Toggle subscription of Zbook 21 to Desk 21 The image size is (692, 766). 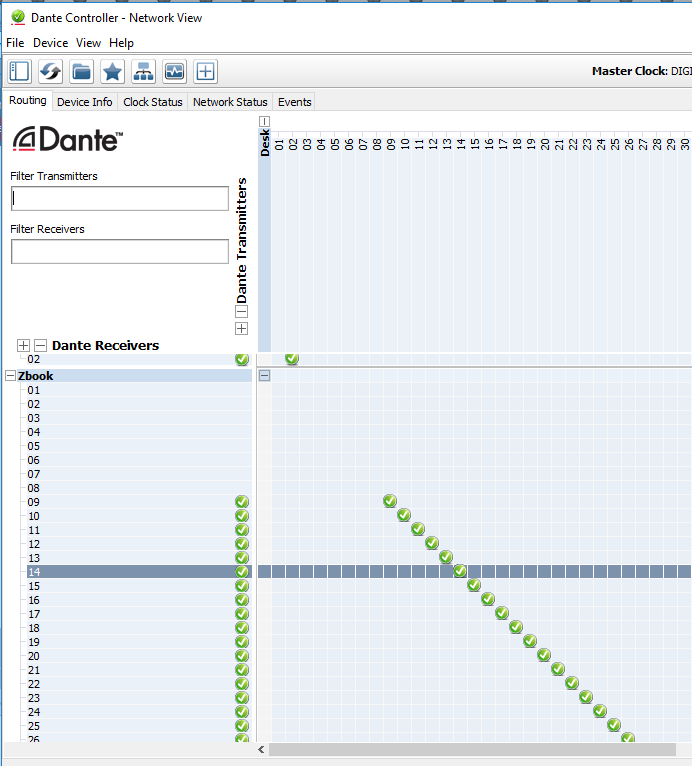(558, 669)
